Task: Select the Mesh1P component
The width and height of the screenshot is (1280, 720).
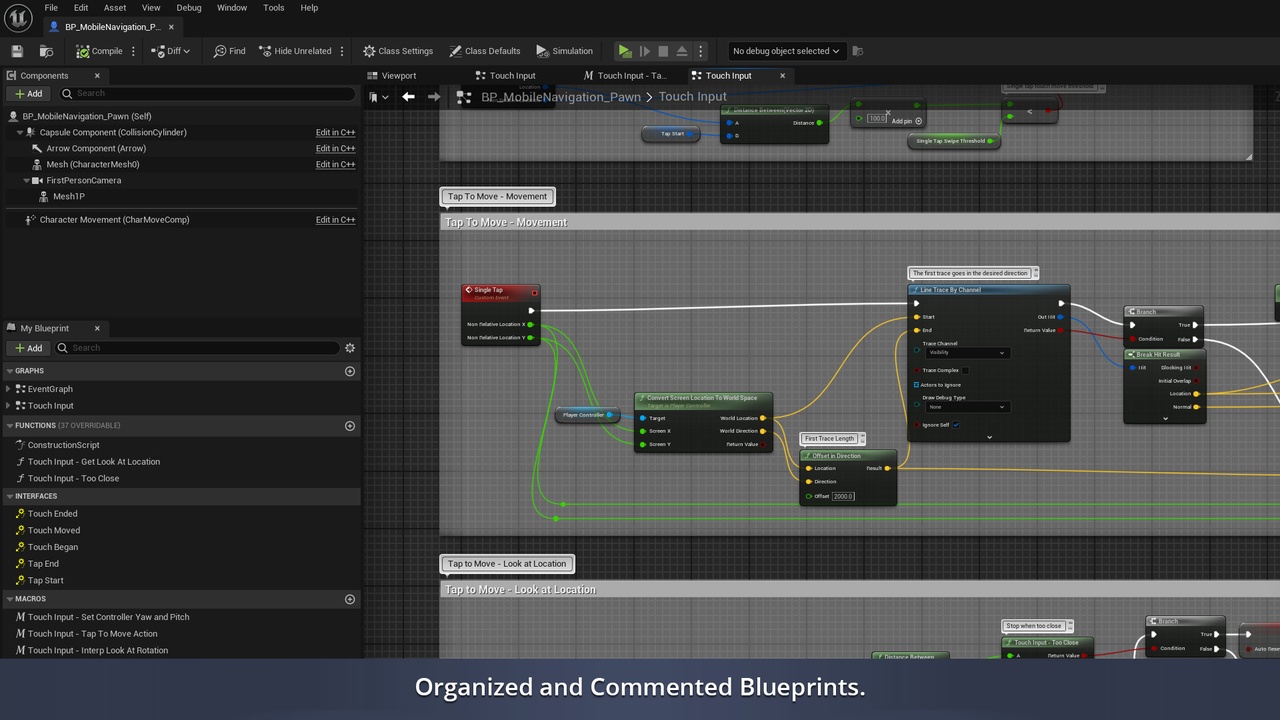Action: [69, 197]
